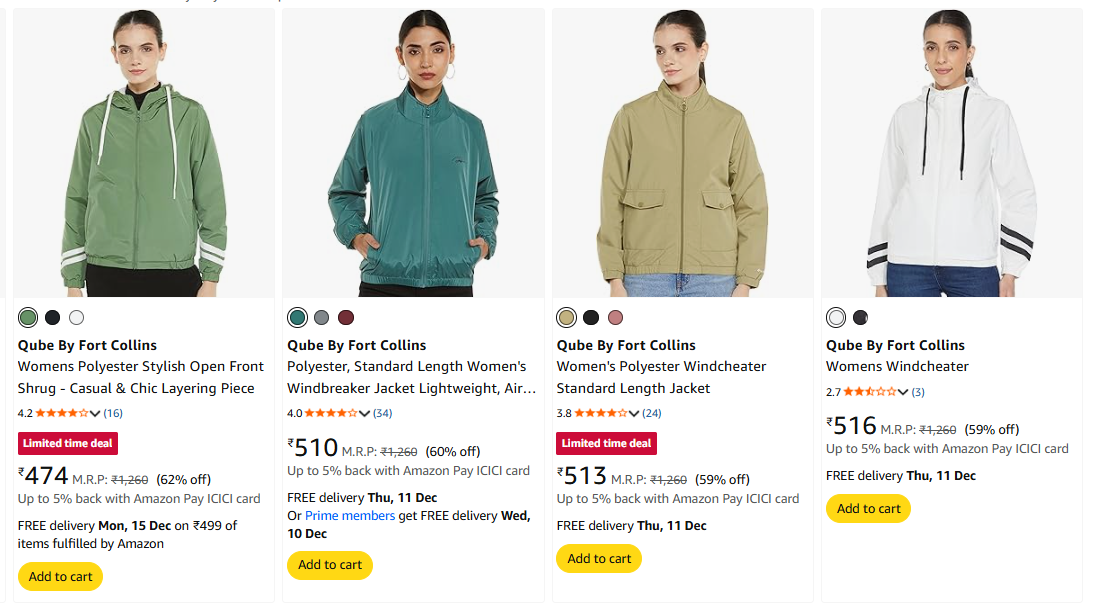The width and height of the screenshot is (1093, 608).
Task: Add the ₹516 white windcheater to cart
Action: (x=868, y=508)
